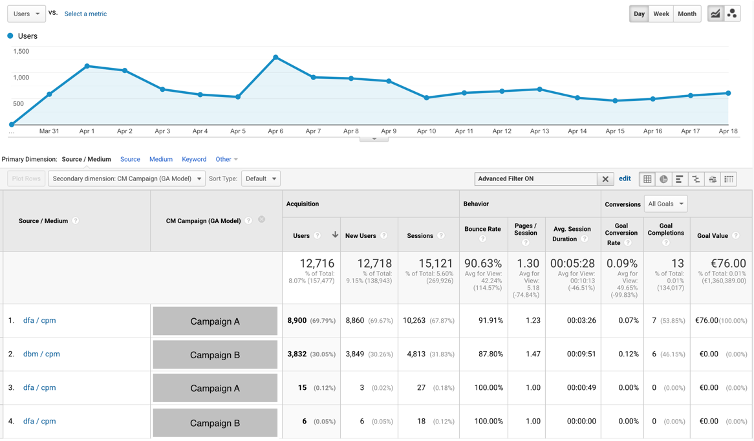
Task: Switch primary dimension to Keyword
Action: (x=194, y=159)
